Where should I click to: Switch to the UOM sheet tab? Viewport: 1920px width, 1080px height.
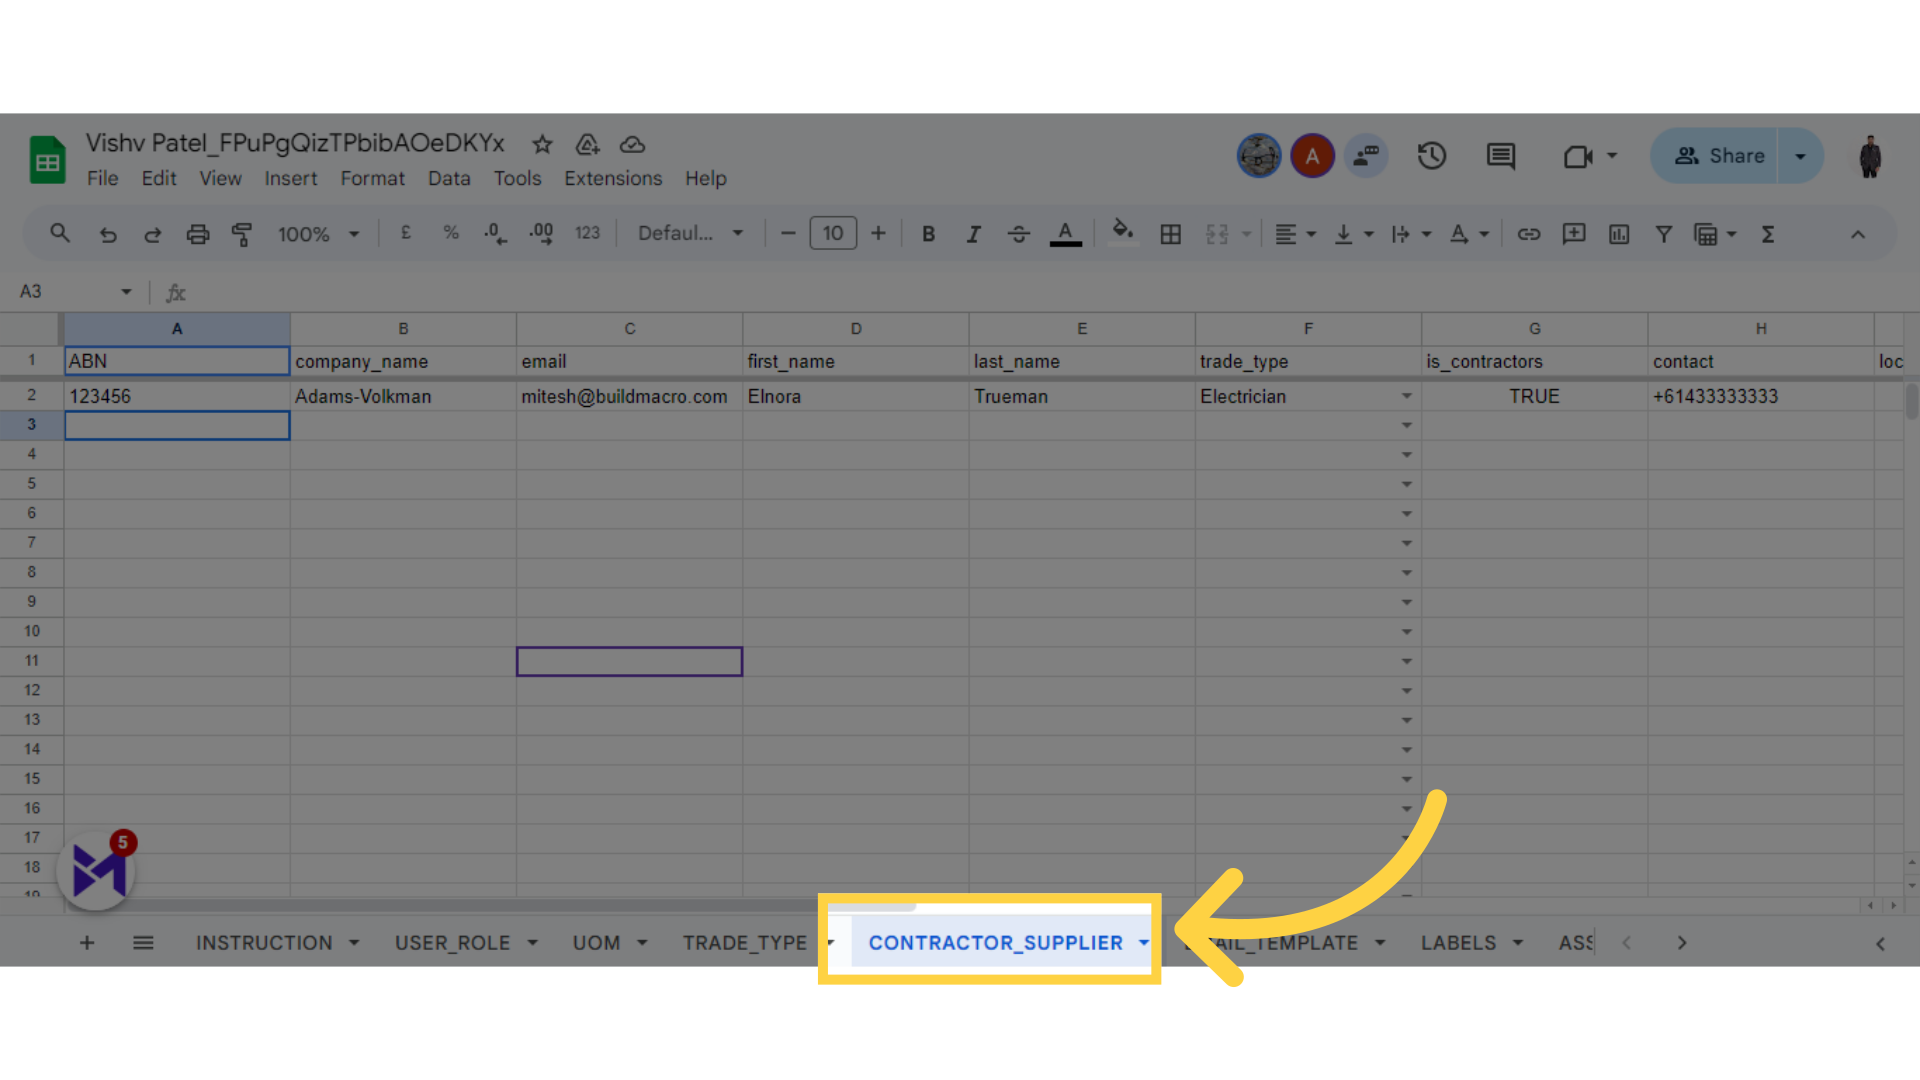click(596, 943)
